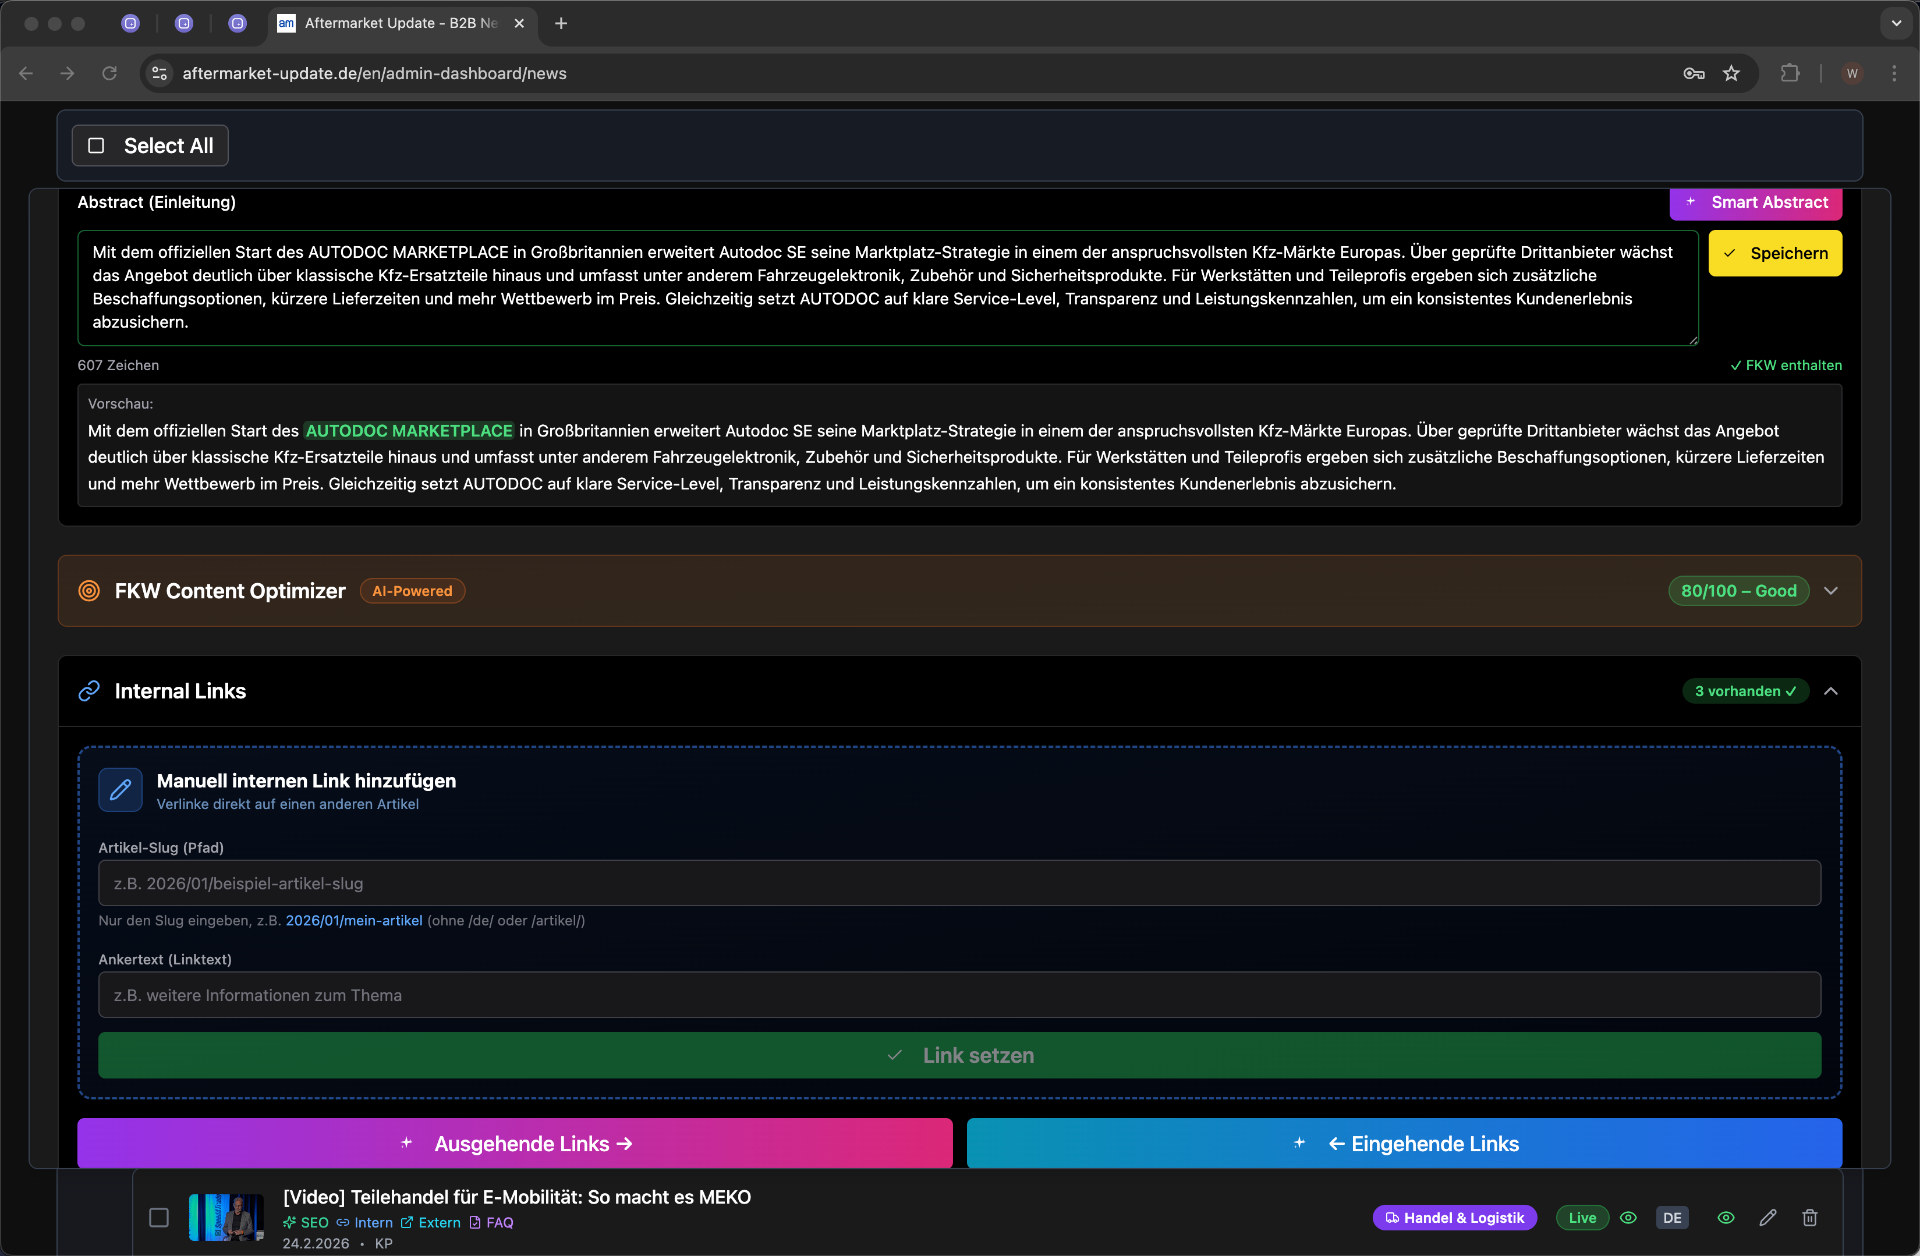Click the Link setzen button
1920x1256 pixels.
coord(959,1055)
